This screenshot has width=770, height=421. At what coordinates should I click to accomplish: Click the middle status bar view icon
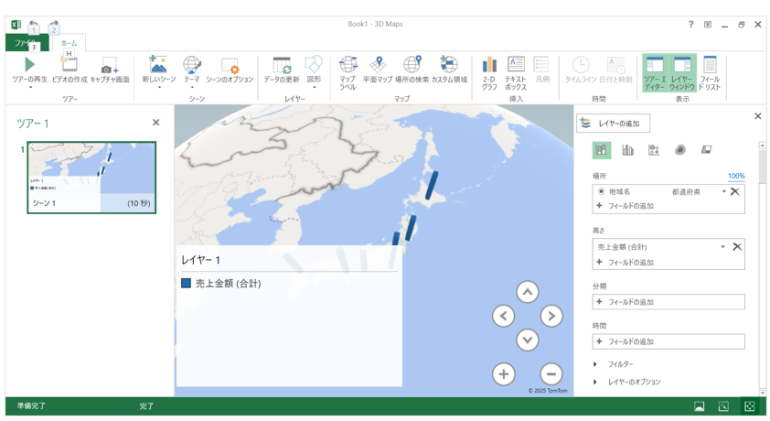click(x=723, y=406)
